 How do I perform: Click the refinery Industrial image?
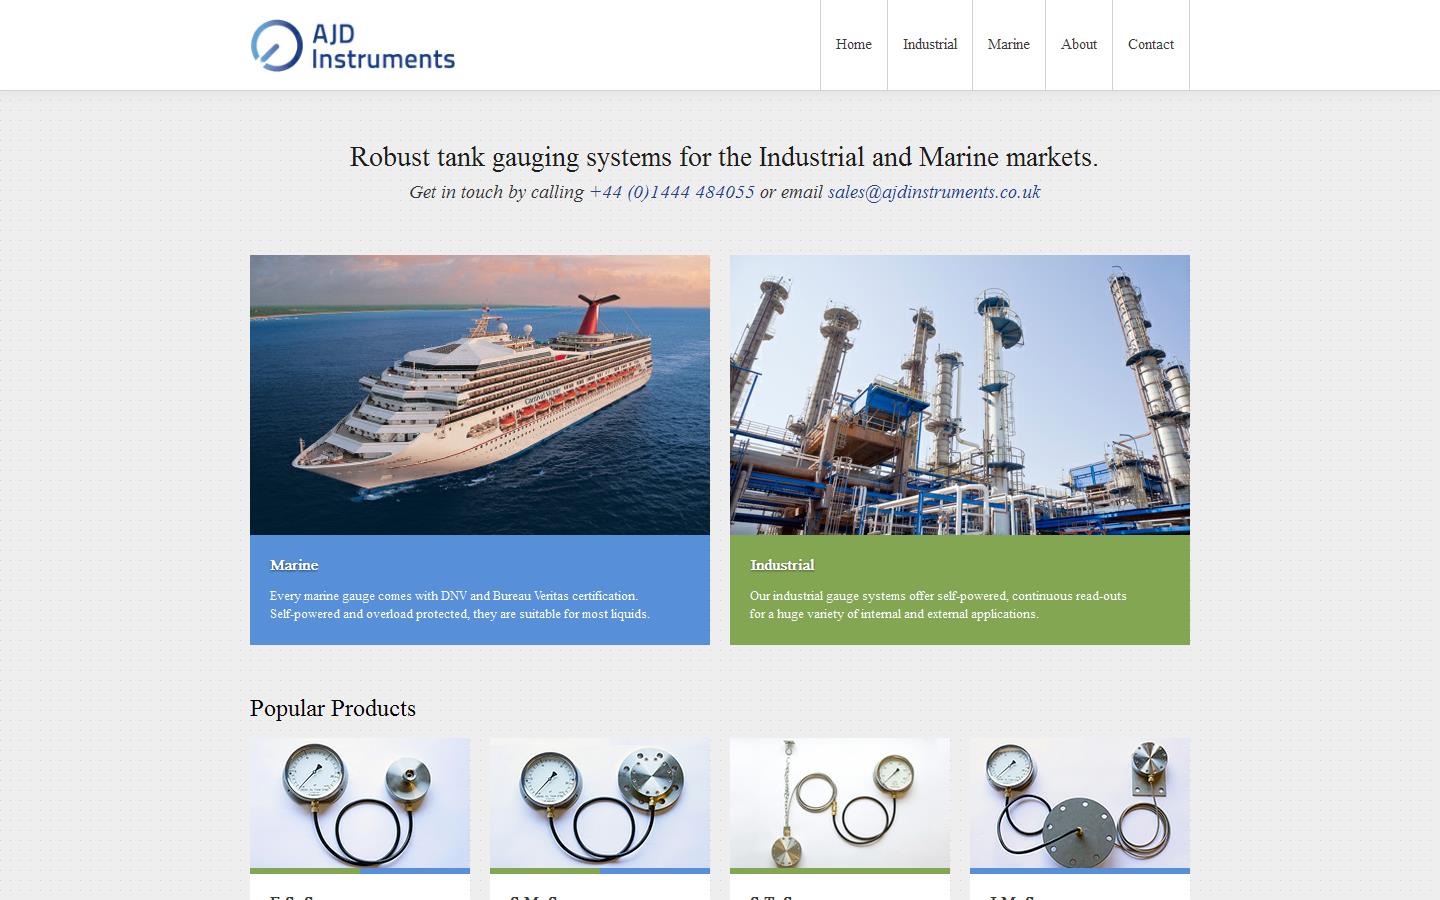click(960, 393)
